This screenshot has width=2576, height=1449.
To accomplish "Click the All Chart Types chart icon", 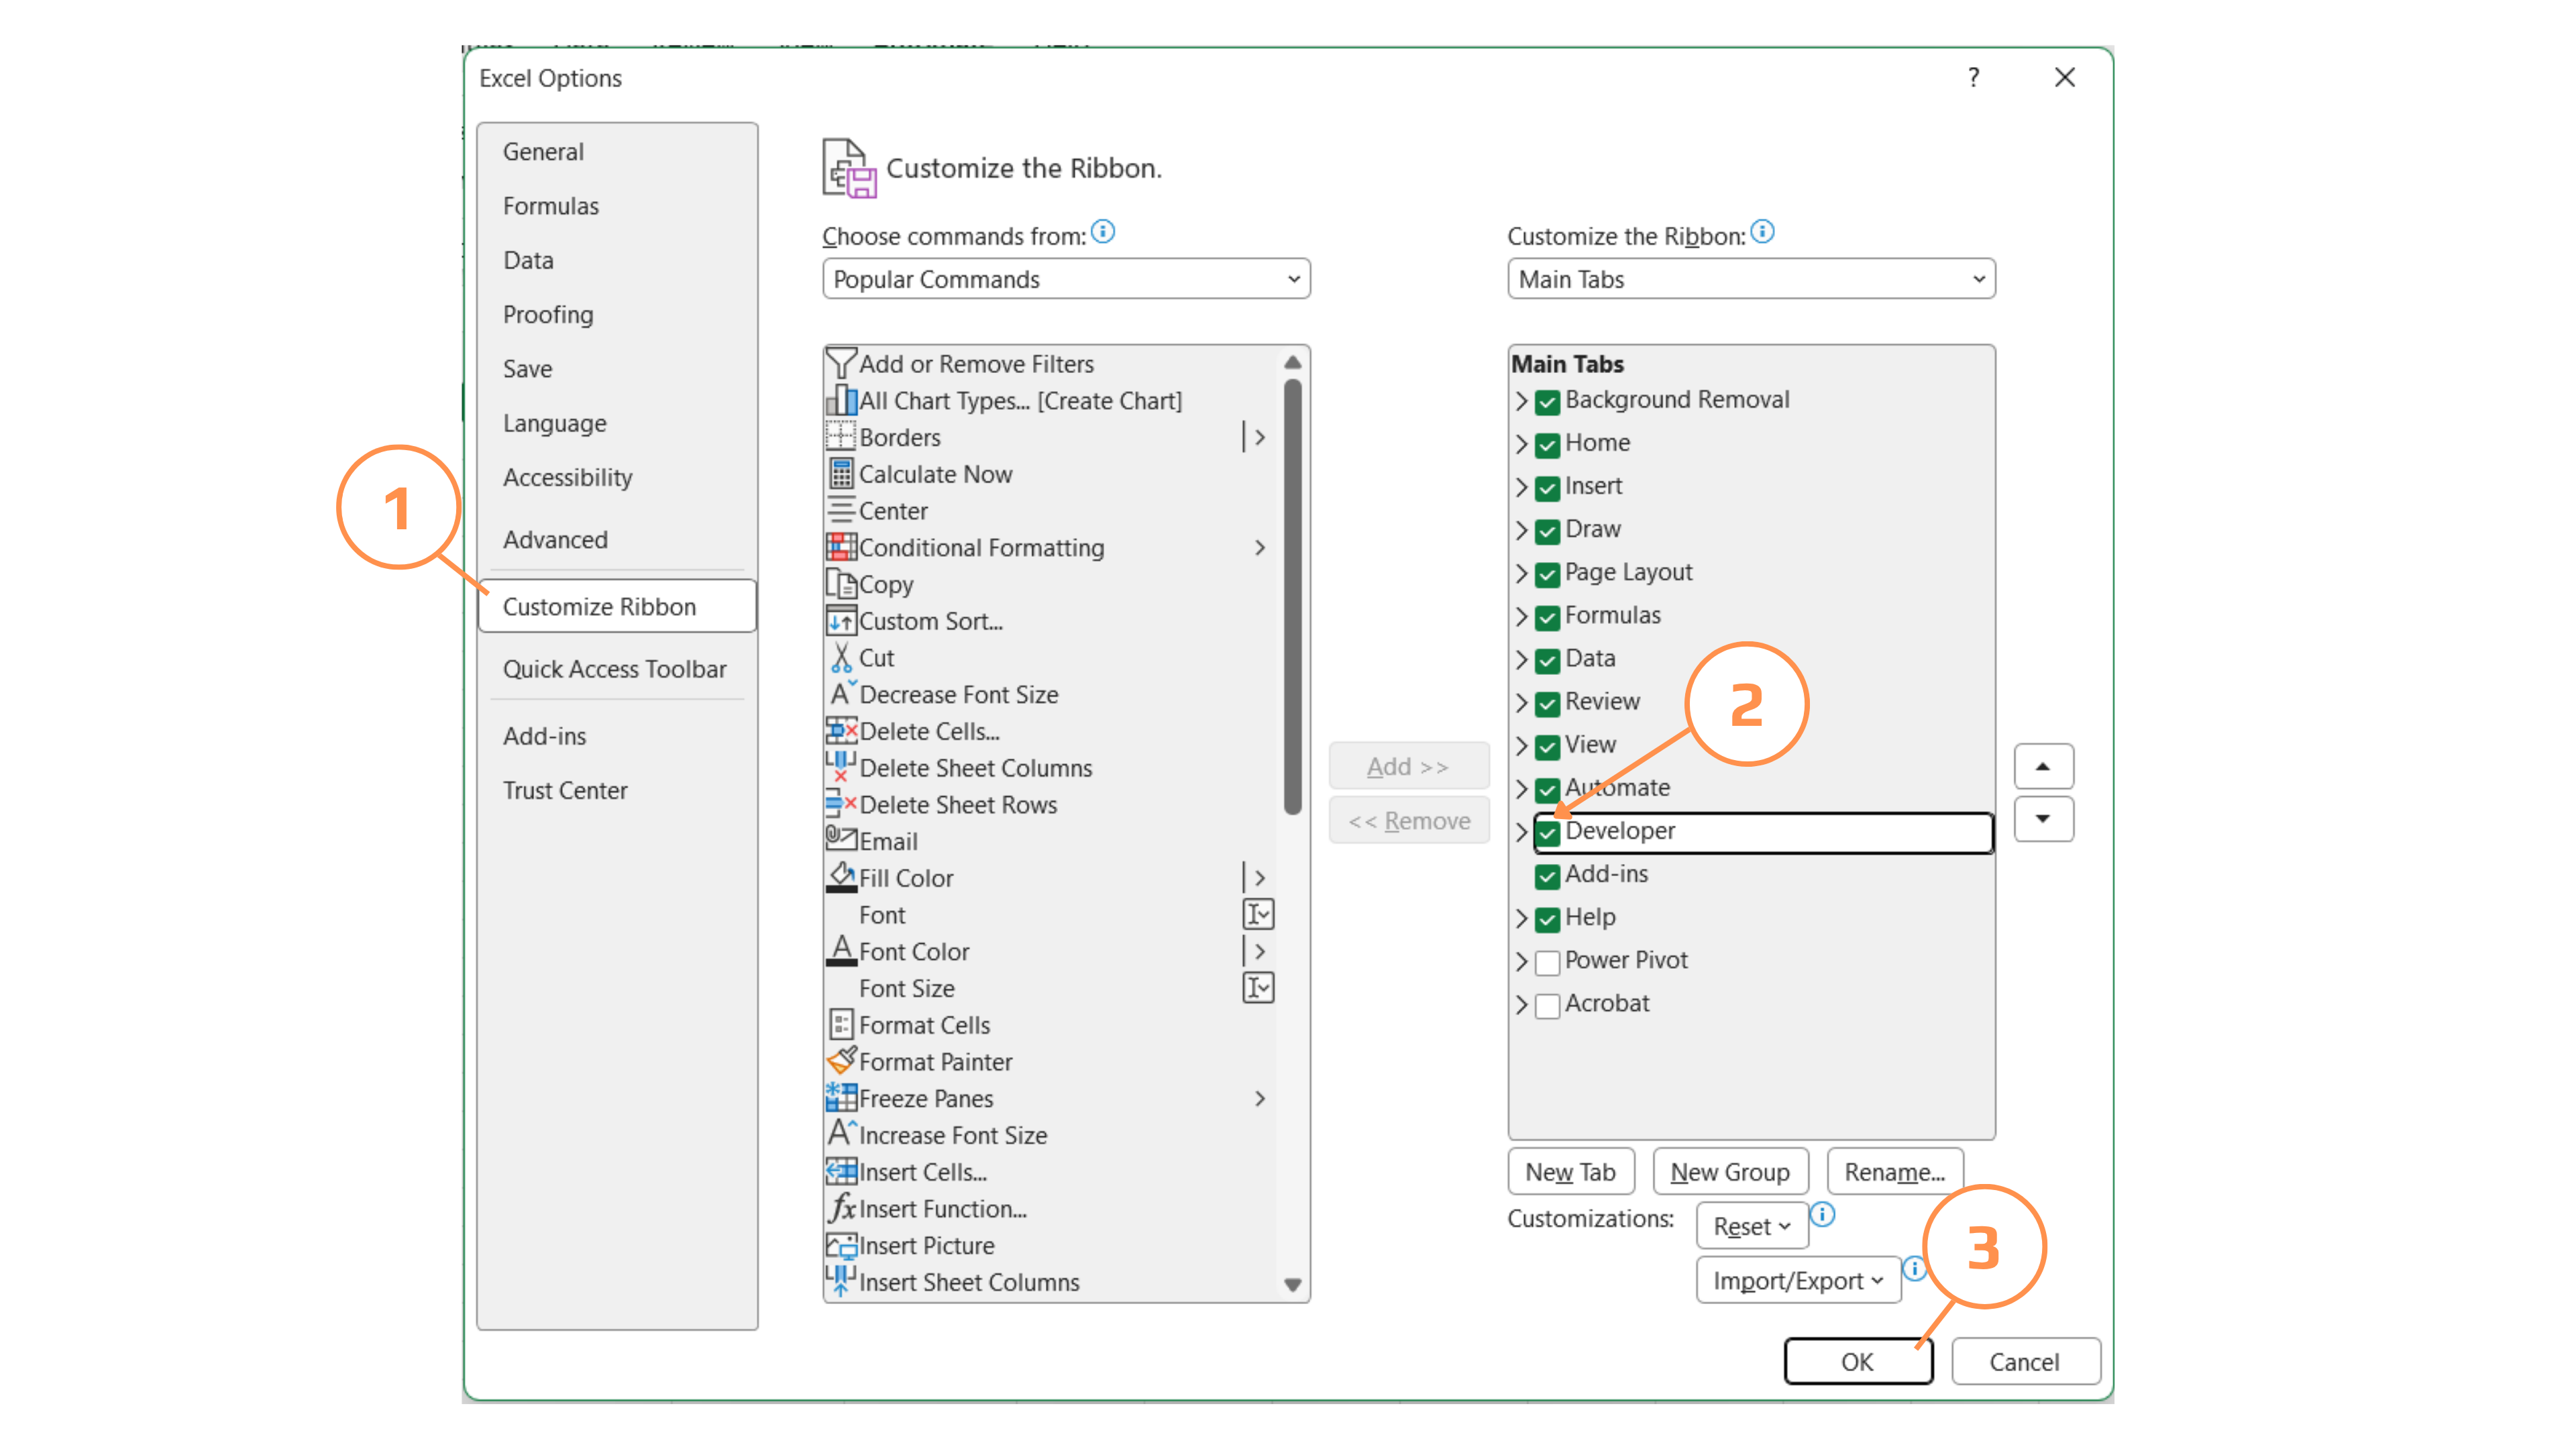I will click(840, 400).
